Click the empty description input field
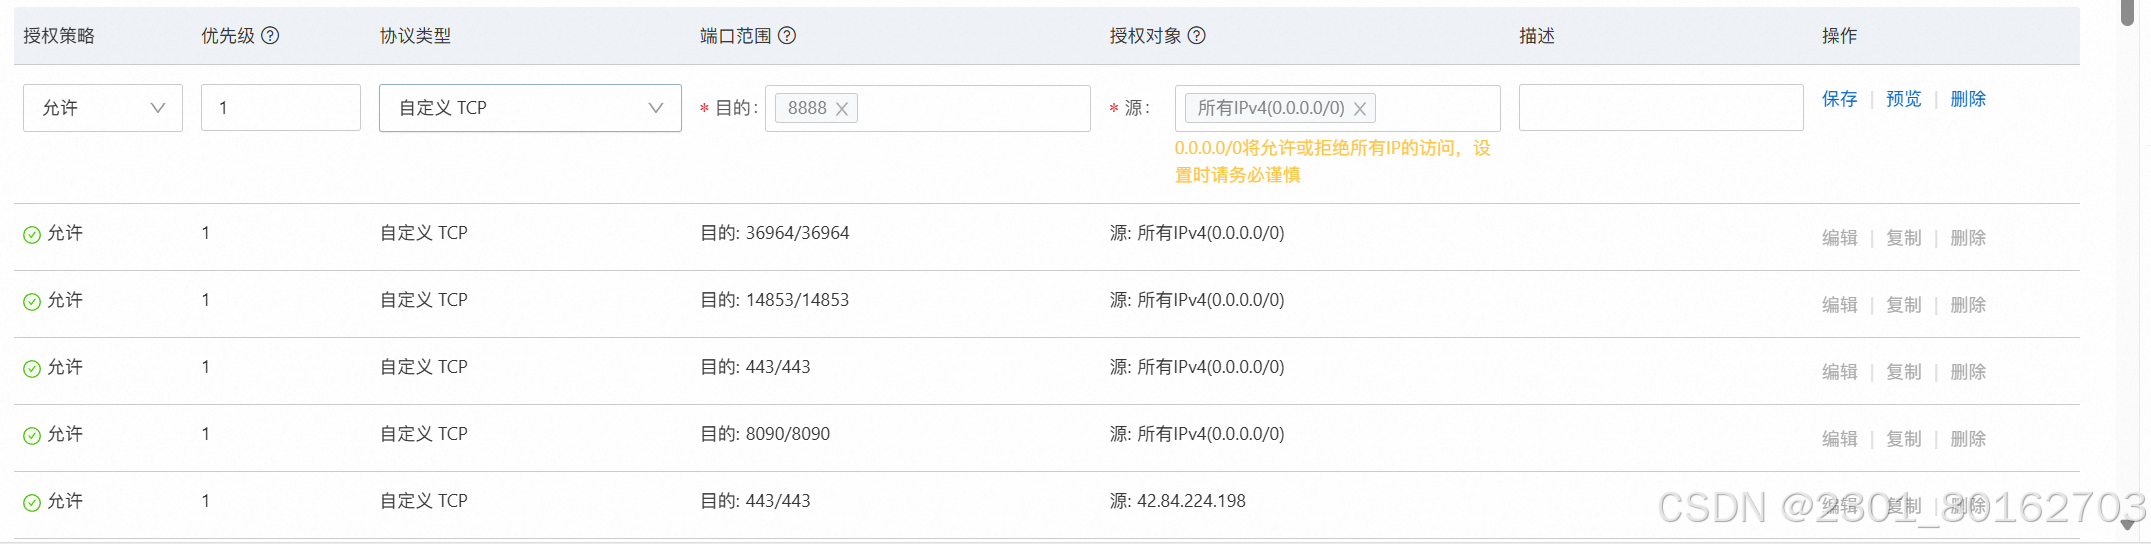The width and height of the screenshot is (2151, 544). point(1661,108)
